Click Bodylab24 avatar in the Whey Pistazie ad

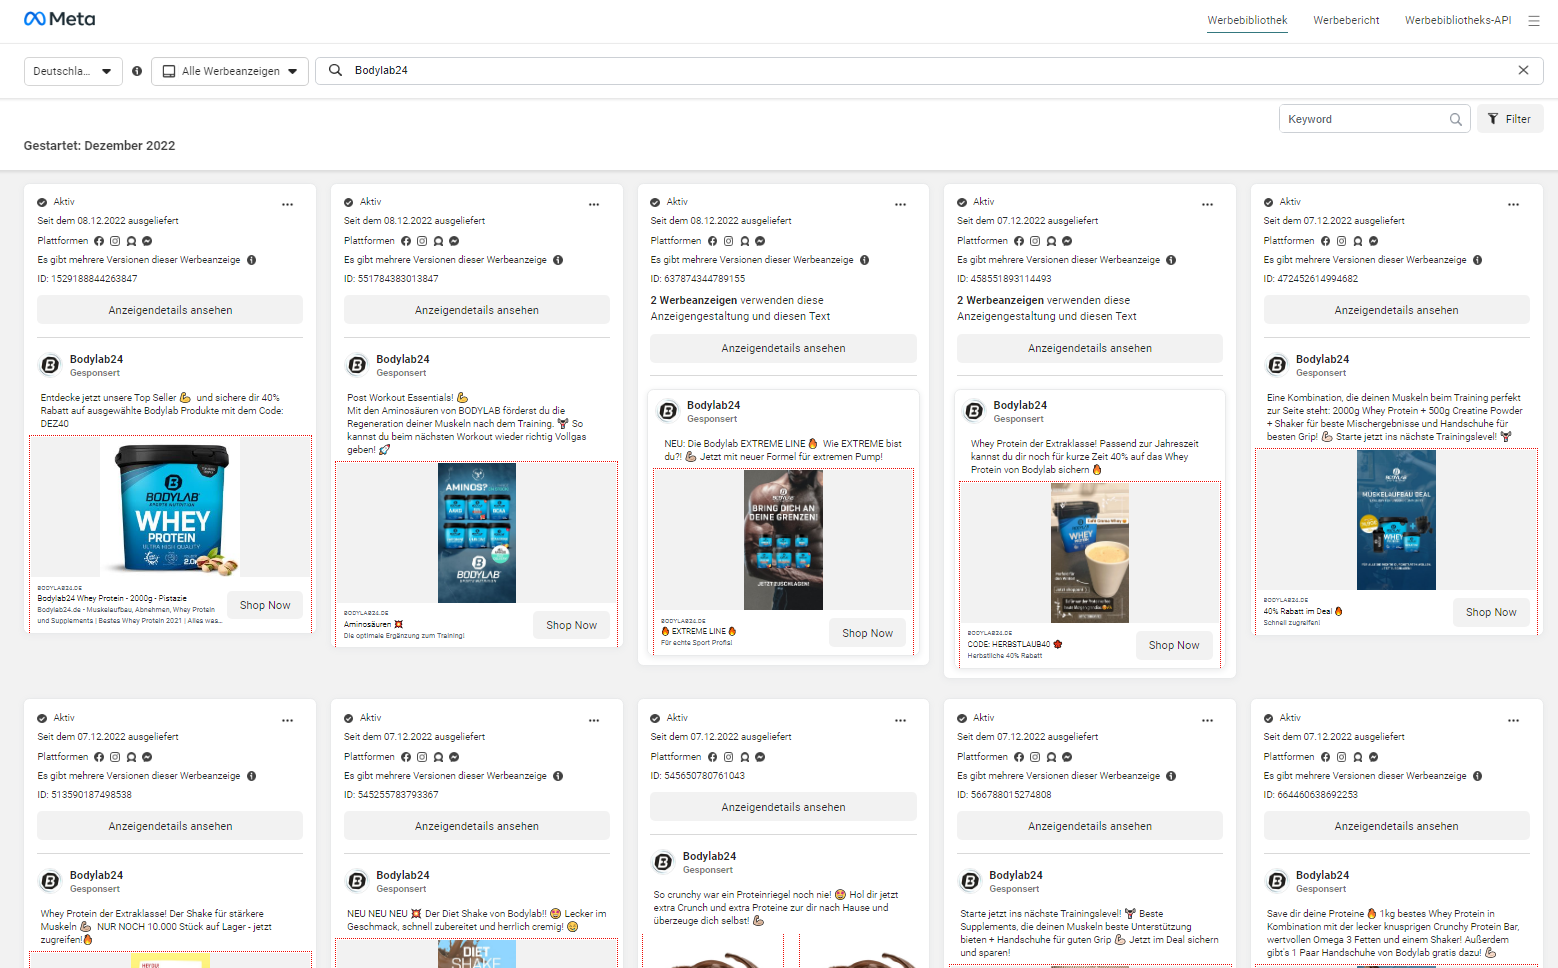(50, 365)
